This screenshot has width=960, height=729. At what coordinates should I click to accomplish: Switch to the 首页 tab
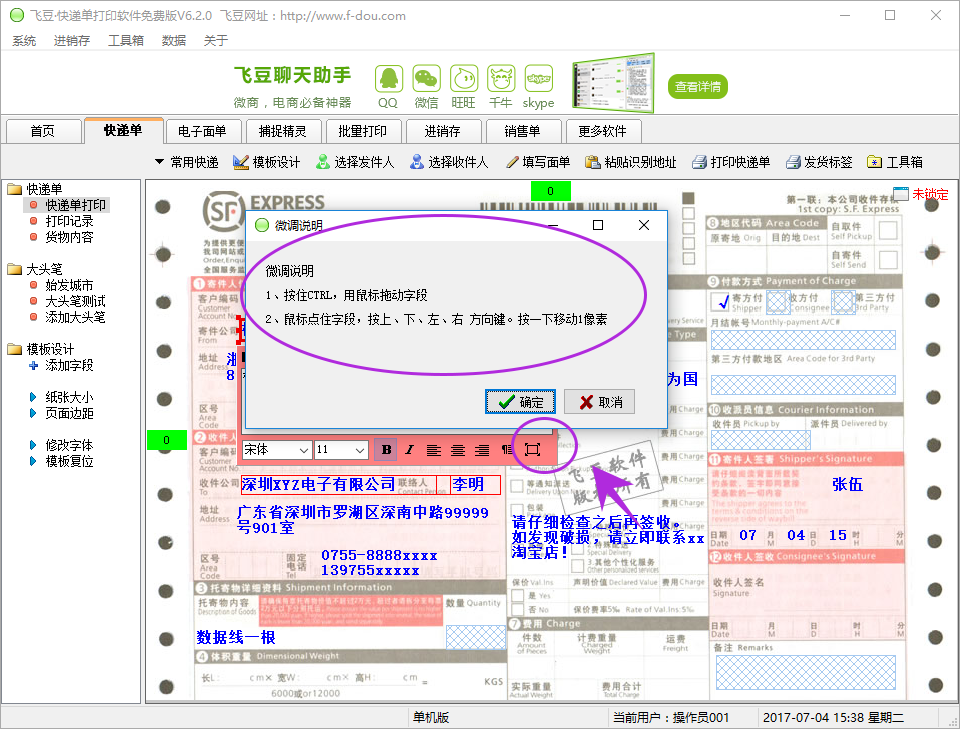tap(43, 131)
